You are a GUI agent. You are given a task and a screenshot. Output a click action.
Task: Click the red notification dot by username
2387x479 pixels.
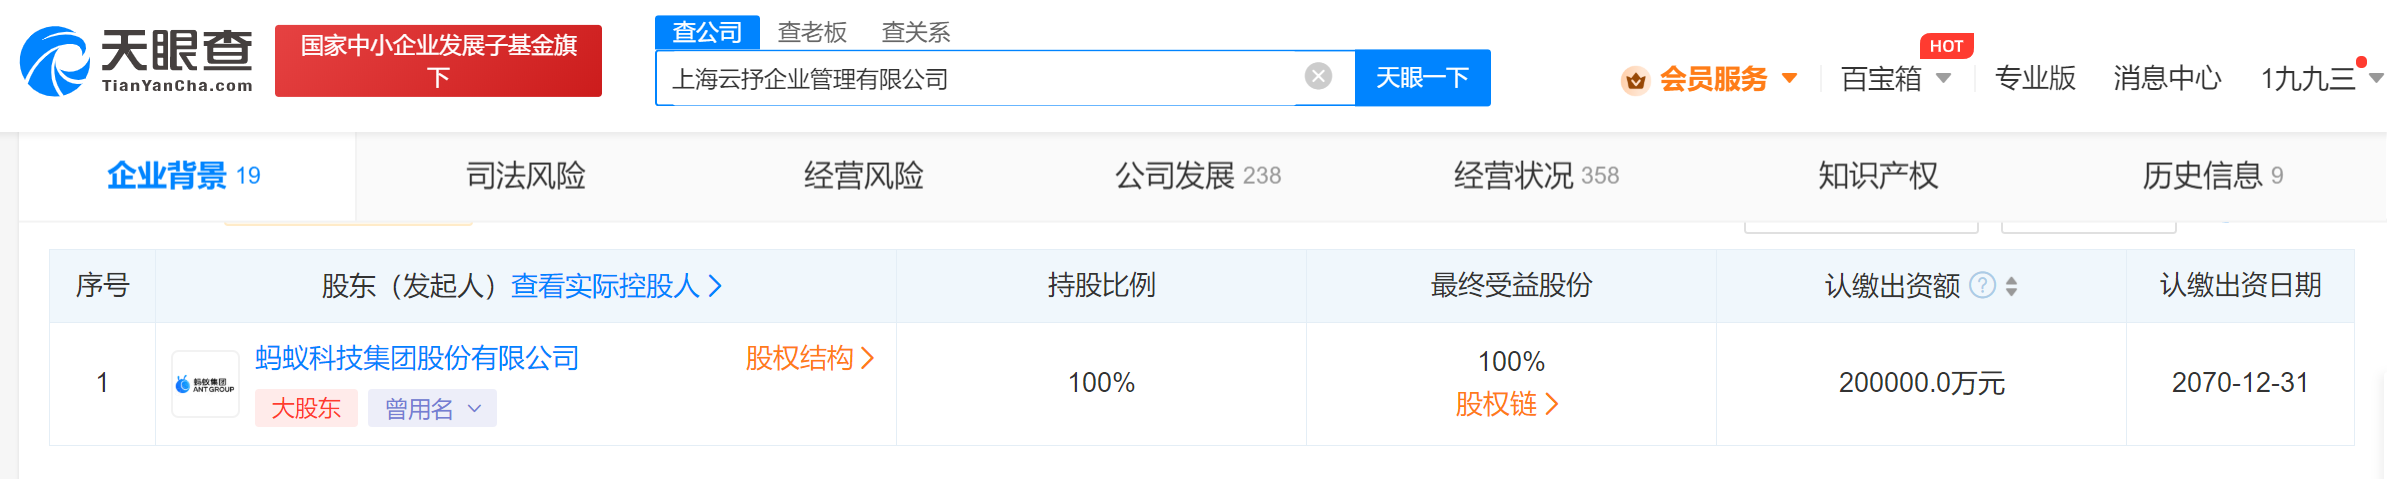pyautogui.click(x=2362, y=62)
